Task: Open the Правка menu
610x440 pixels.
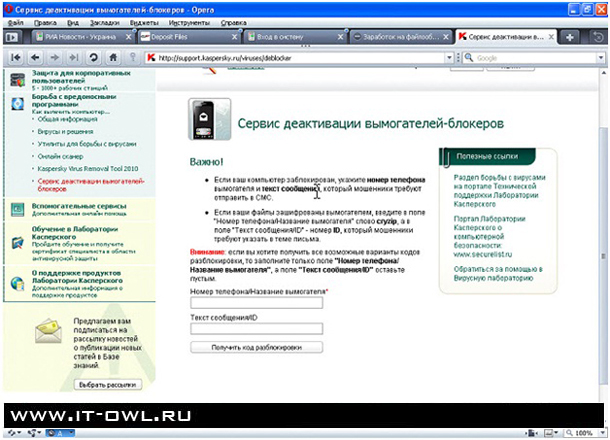Action: [45, 23]
